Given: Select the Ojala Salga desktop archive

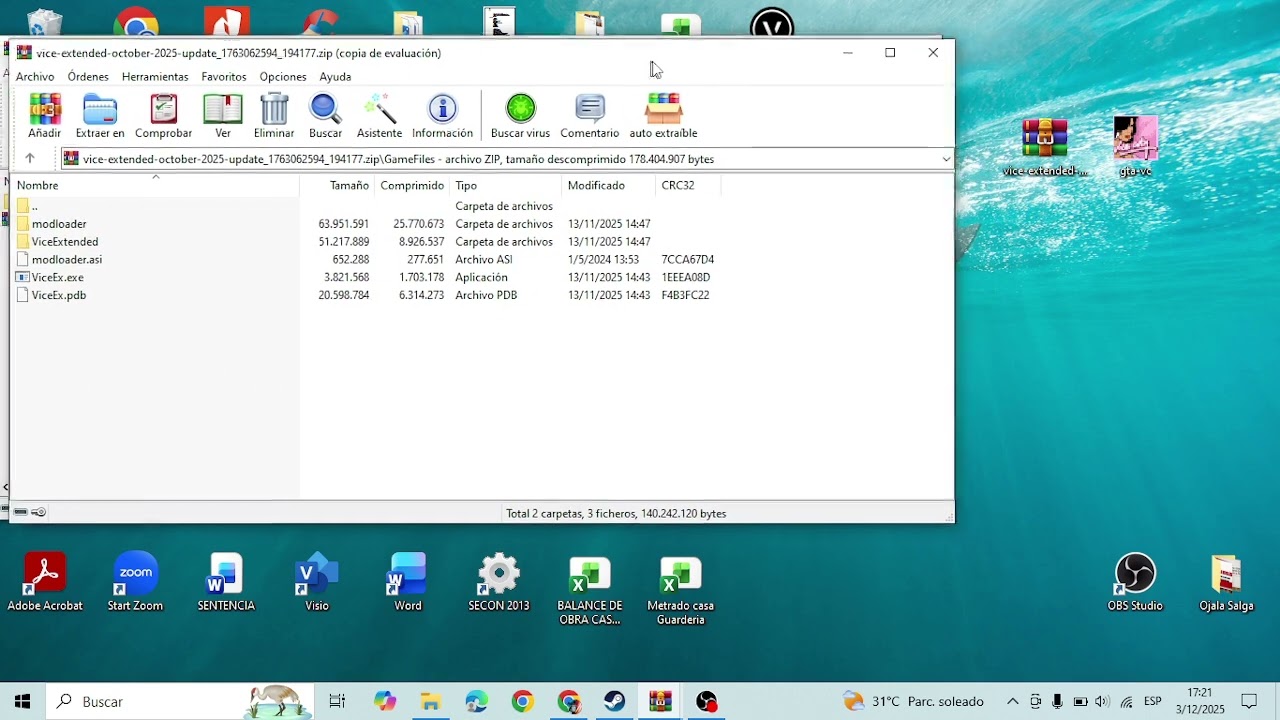Looking at the screenshot, I should click(1226, 582).
